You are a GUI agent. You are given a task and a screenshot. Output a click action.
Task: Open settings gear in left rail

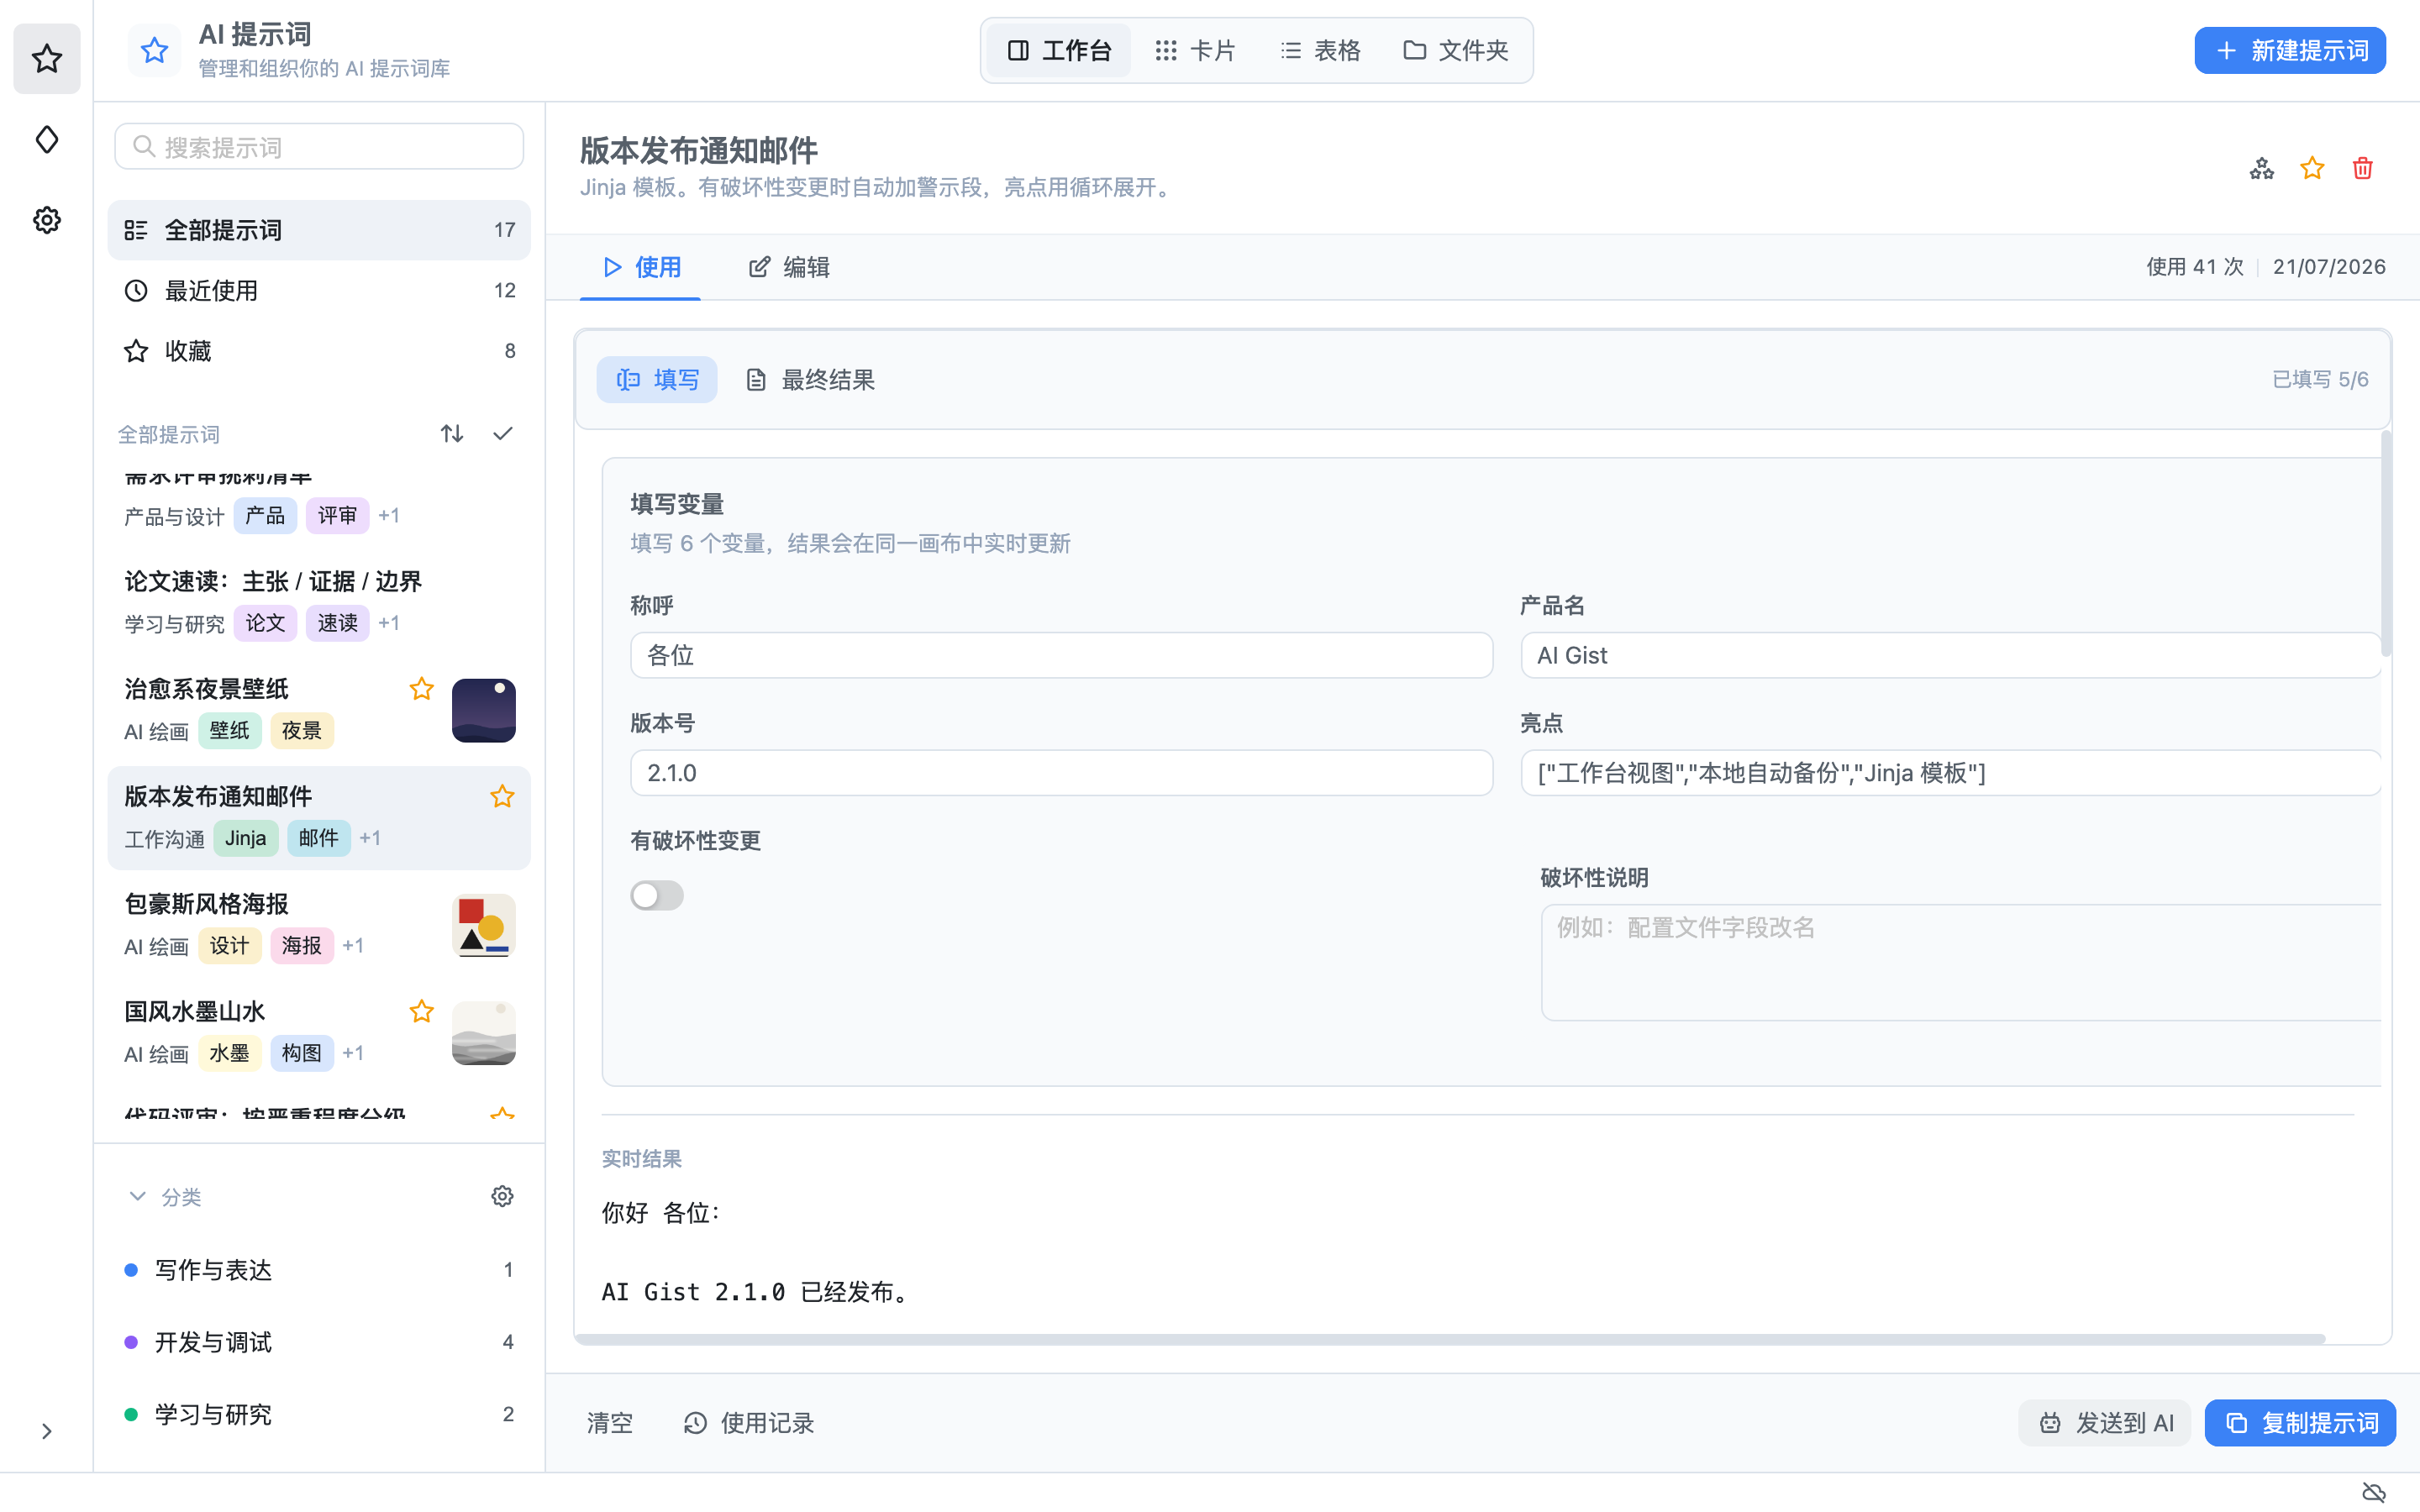click(47, 220)
